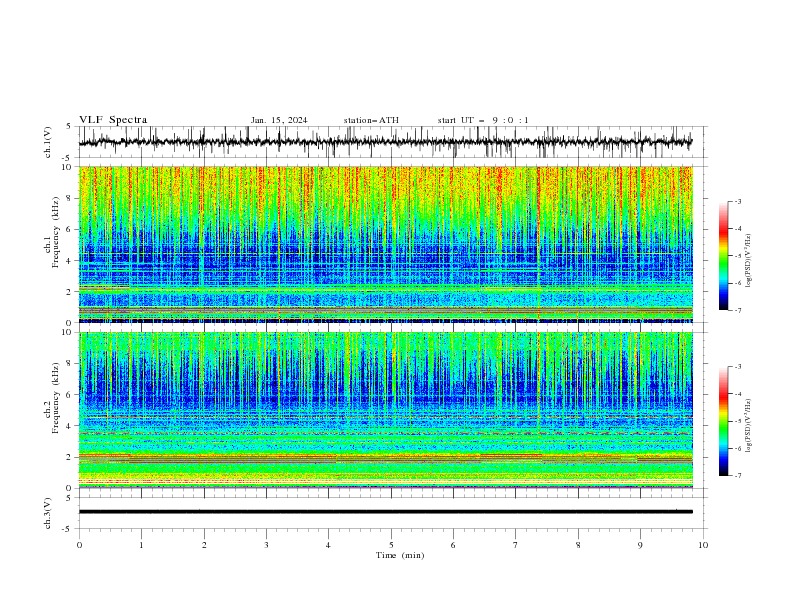The image size is (792, 612).
Task: Click the time axis tick label "0"
Action: pyautogui.click(x=79, y=545)
